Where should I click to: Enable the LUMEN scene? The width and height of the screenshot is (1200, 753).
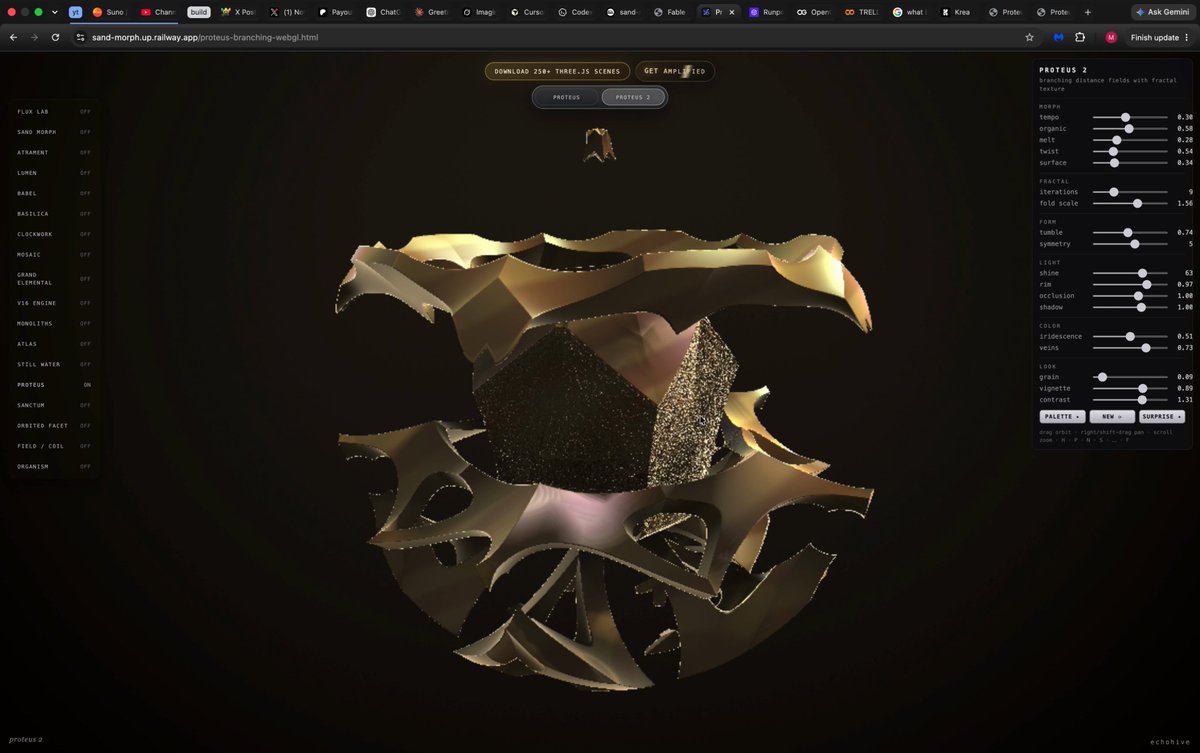(54, 173)
